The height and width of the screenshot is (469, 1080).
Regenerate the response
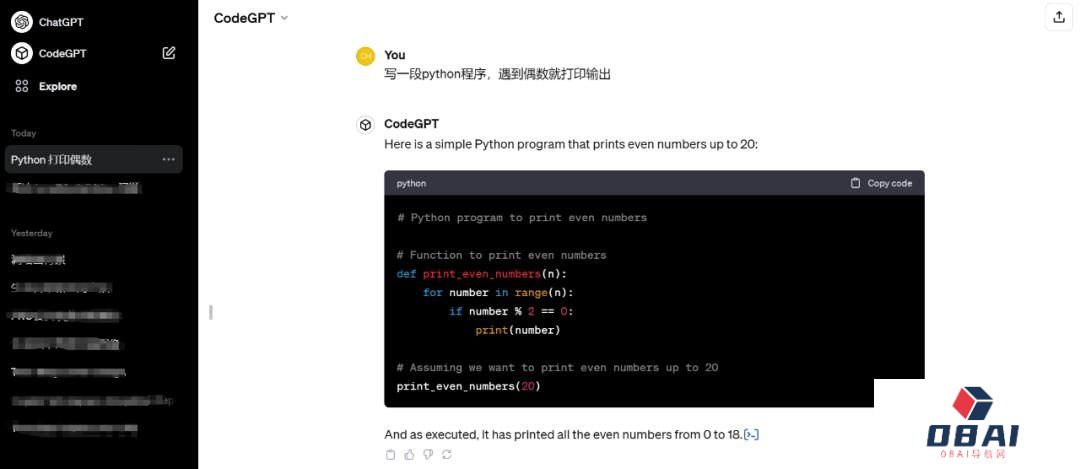(x=447, y=455)
